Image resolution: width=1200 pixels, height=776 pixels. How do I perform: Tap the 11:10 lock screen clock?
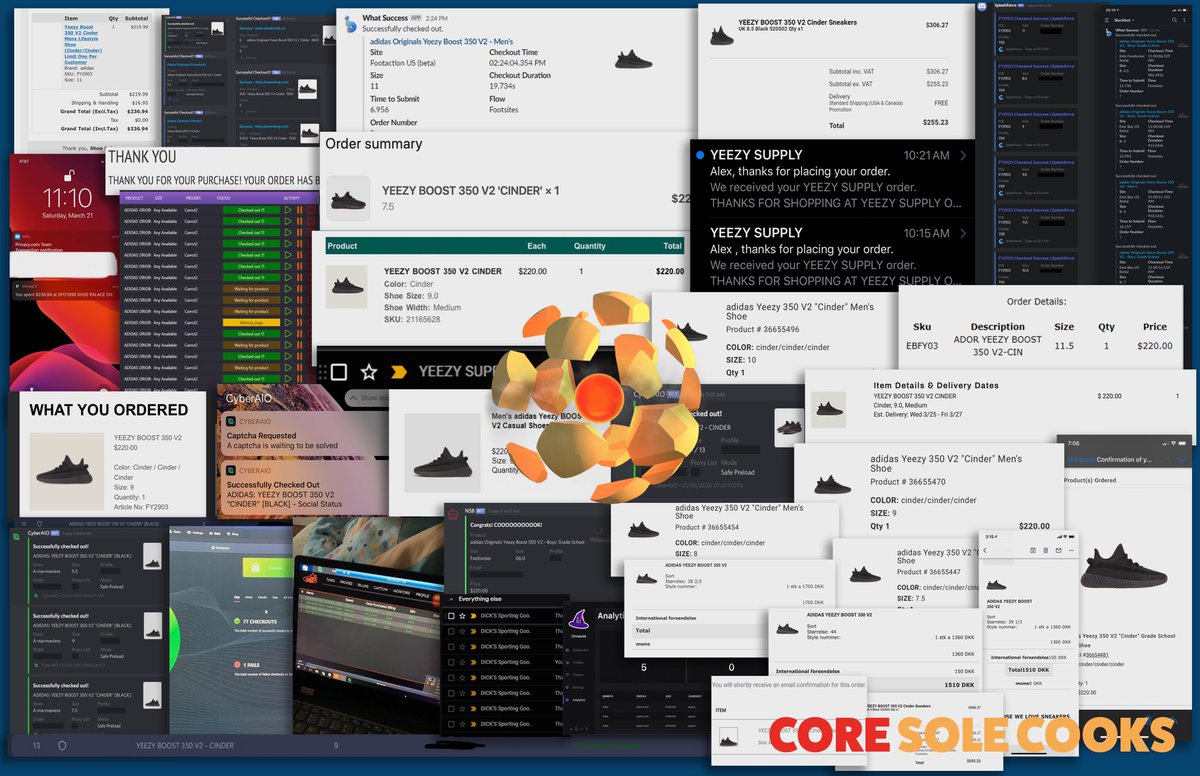coord(67,200)
